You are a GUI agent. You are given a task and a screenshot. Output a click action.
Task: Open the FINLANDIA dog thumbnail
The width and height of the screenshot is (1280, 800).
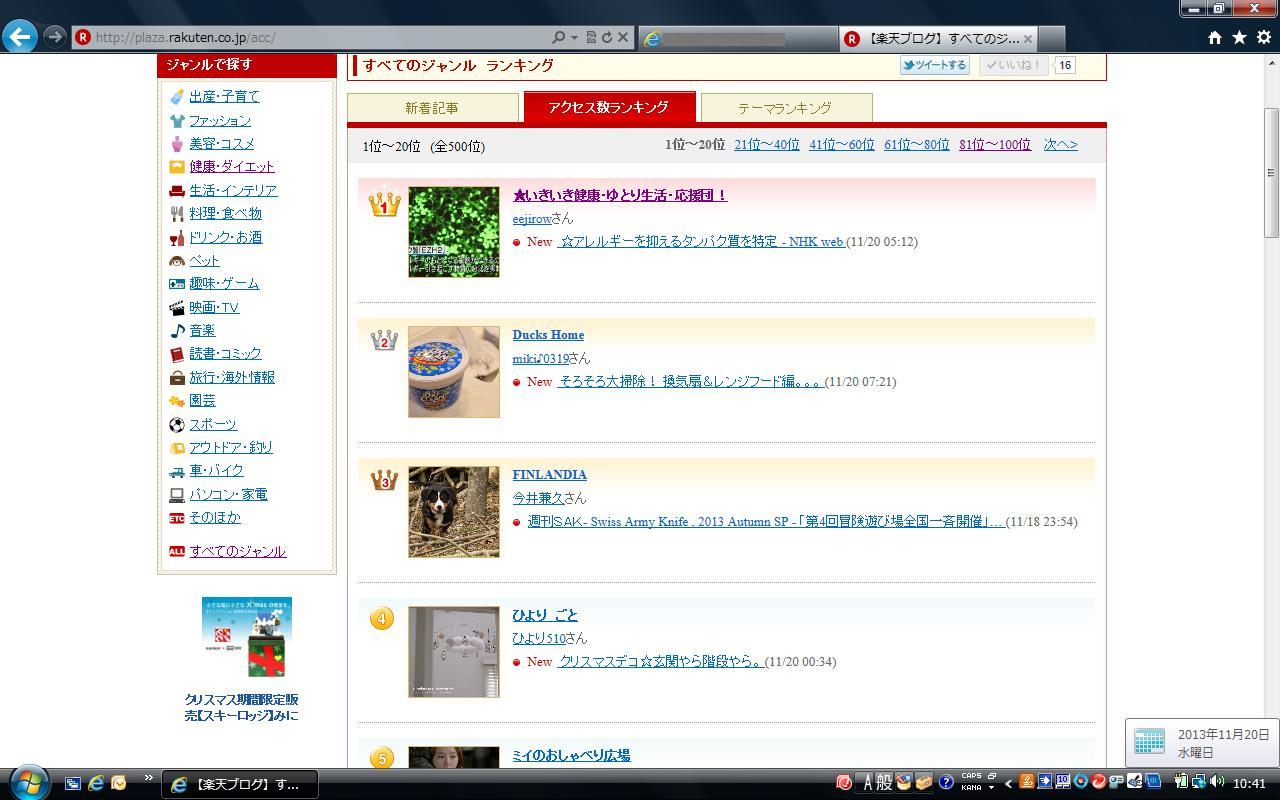tap(453, 512)
